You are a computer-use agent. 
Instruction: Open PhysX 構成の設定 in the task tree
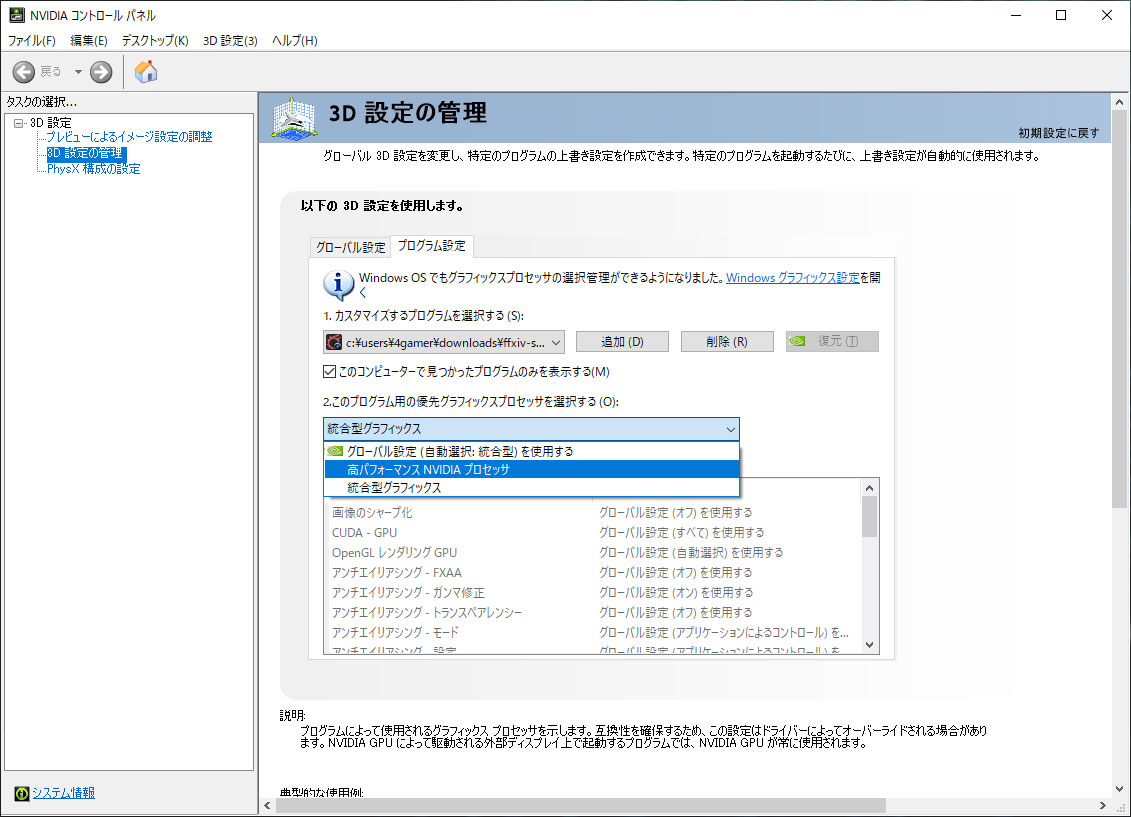click(x=94, y=169)
